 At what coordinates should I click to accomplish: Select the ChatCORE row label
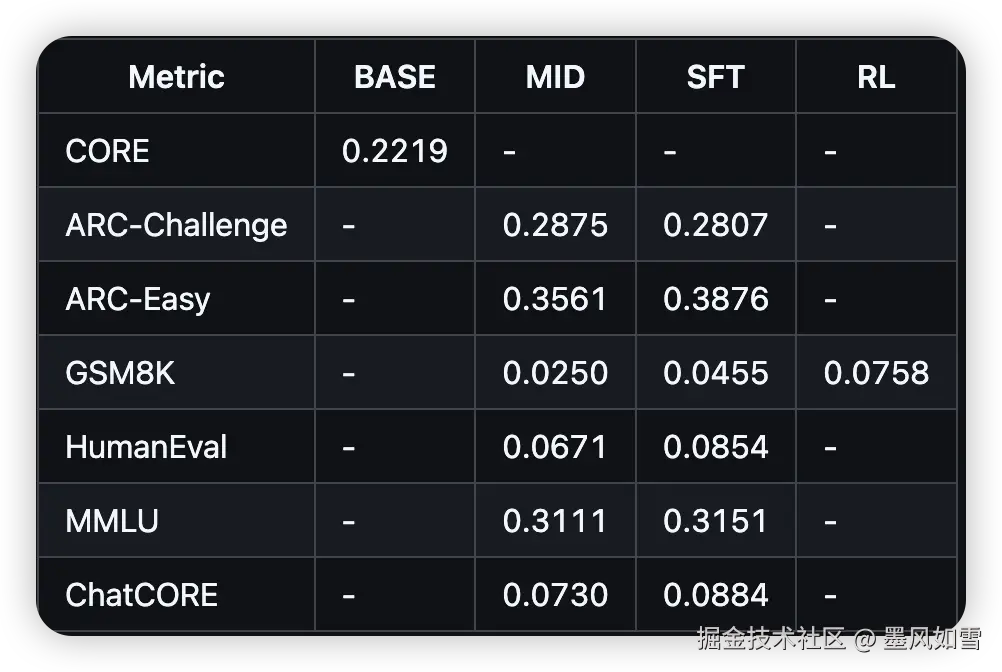point(141,595)
